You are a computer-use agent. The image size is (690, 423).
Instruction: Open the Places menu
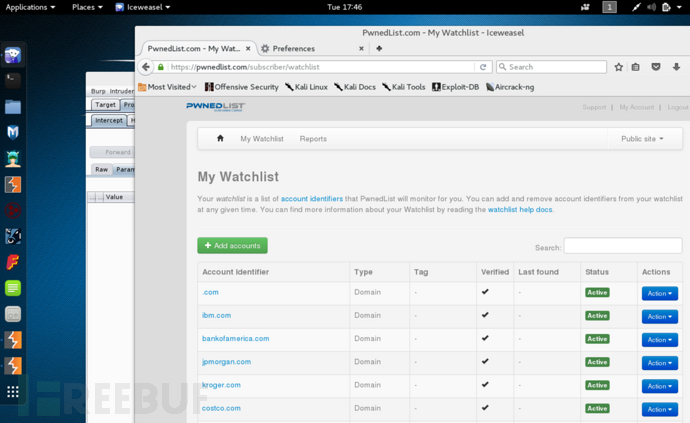[x=87, y=7]
